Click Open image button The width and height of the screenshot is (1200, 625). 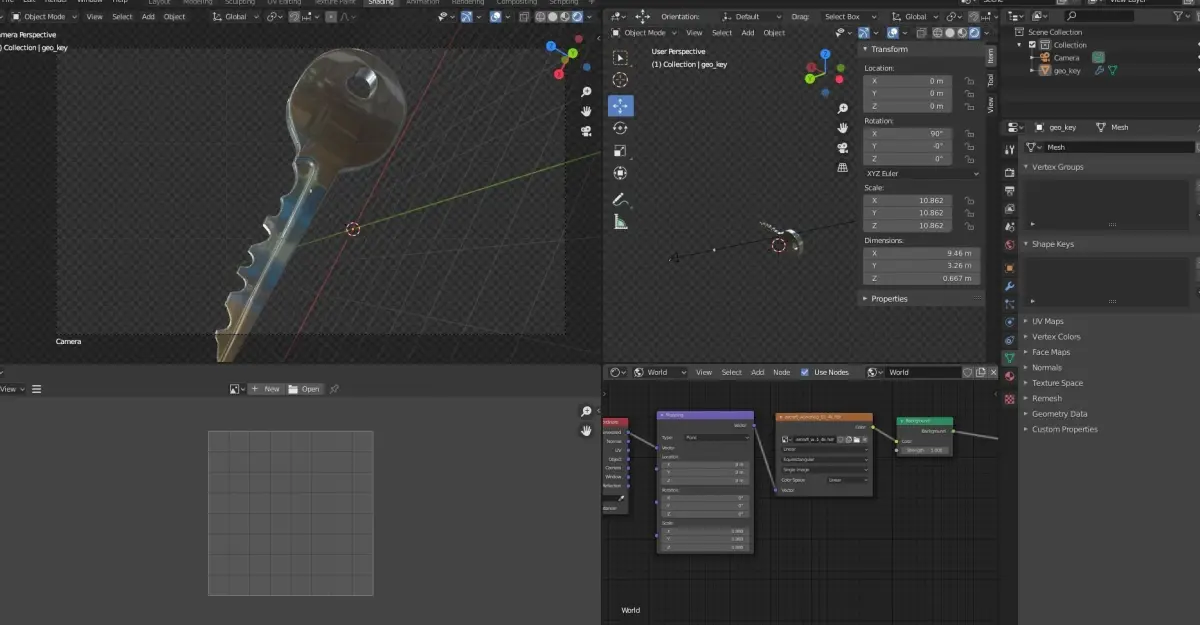point(305,389)
